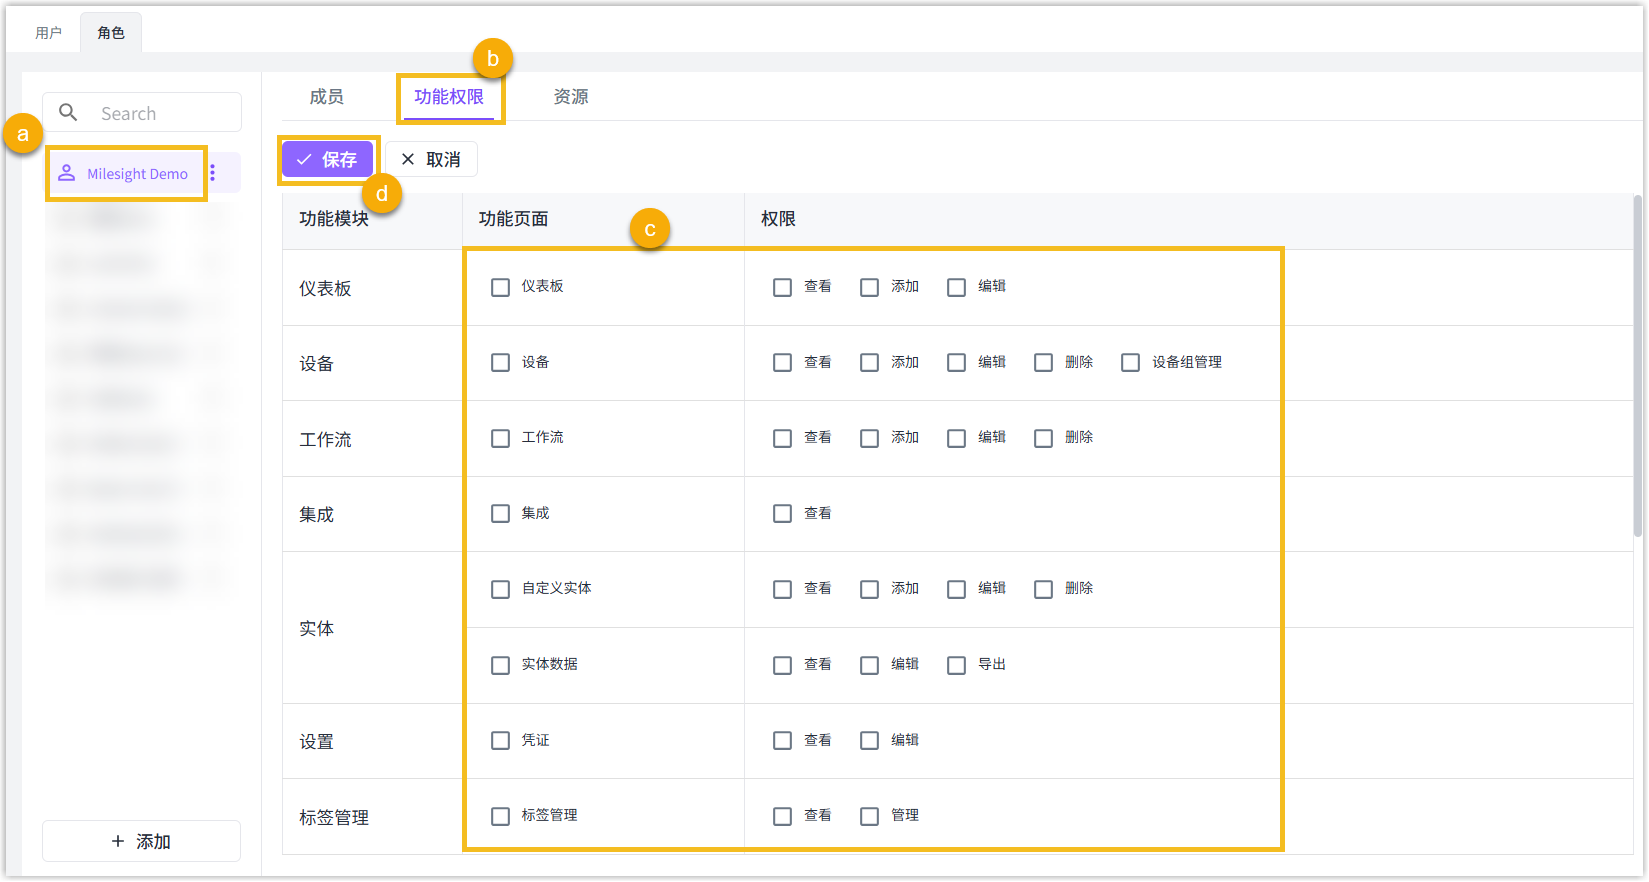Click the 保存 button
The height and width of the screenshot is (882, 1649).
coord(327,159)
